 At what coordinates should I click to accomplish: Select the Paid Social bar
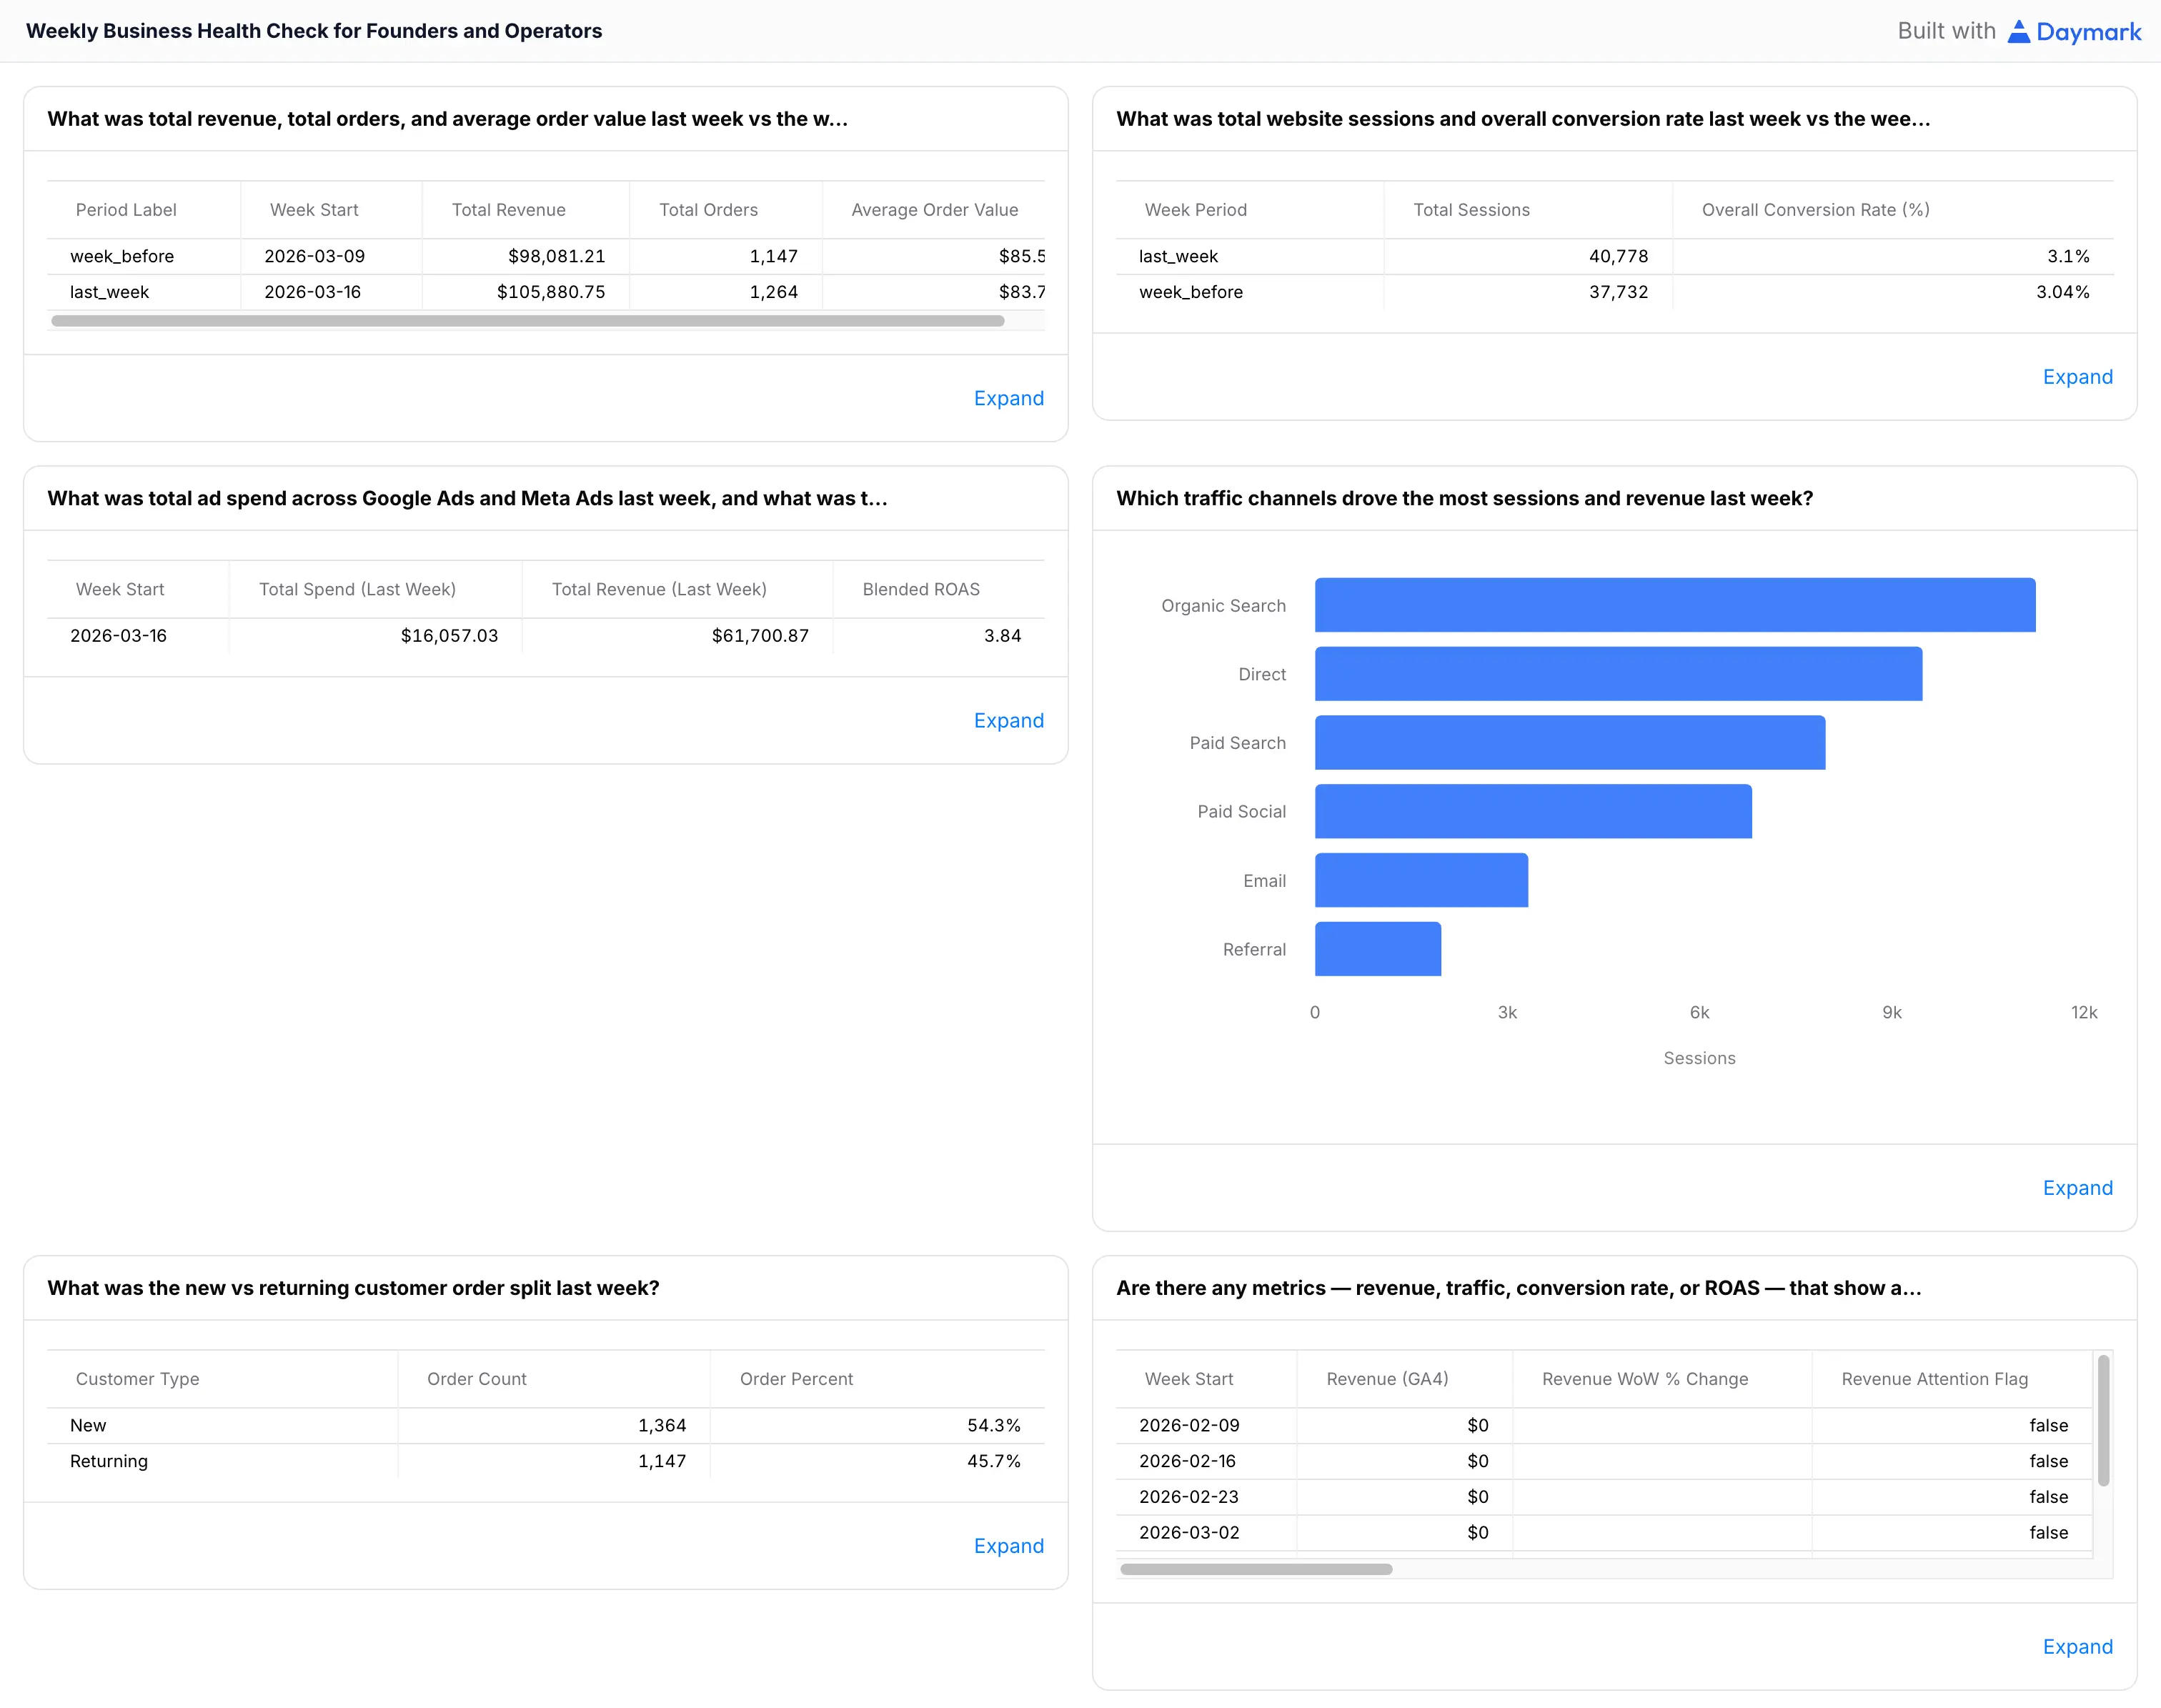tap(1534, 811)
